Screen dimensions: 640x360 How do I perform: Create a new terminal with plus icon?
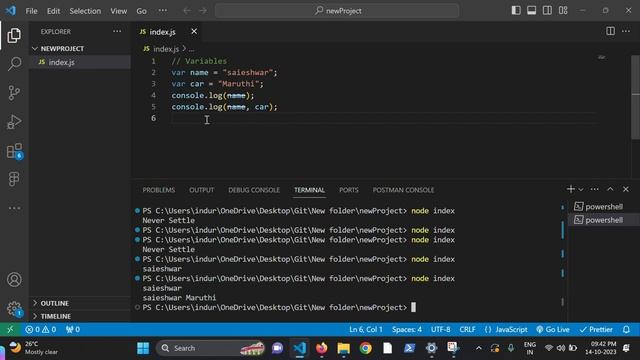point(571,189)
